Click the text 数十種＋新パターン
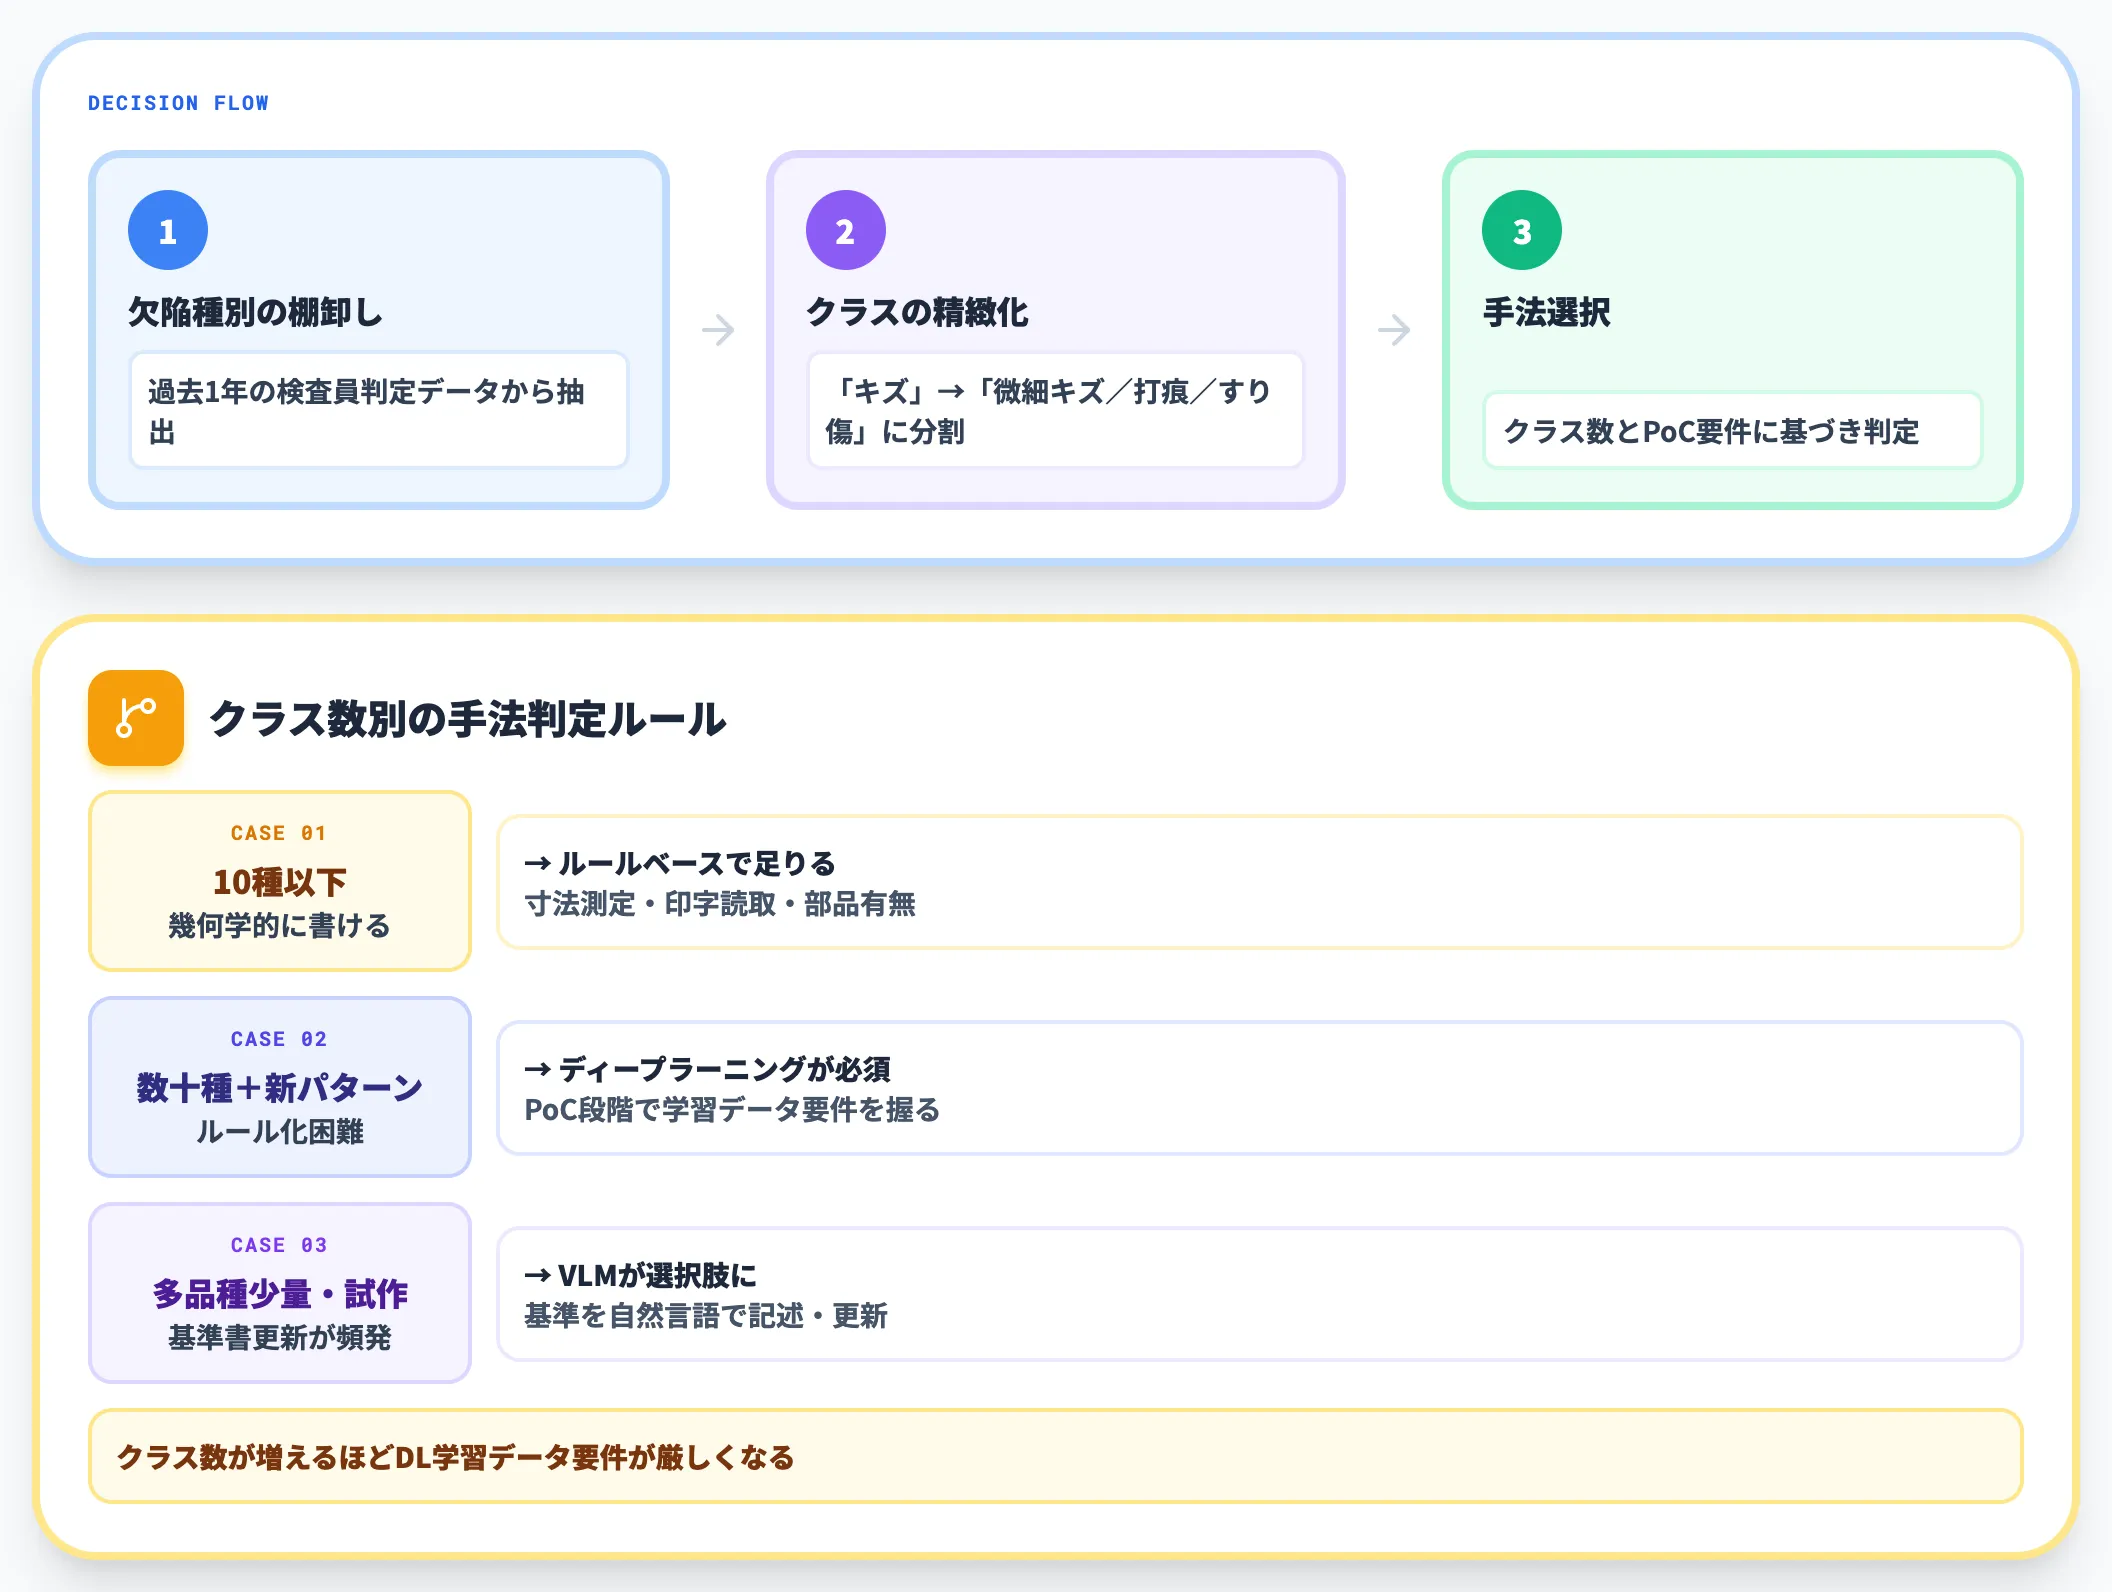Viewport: 2112px width, 1592px height. pyautogui.click(x=279, y=1088)
